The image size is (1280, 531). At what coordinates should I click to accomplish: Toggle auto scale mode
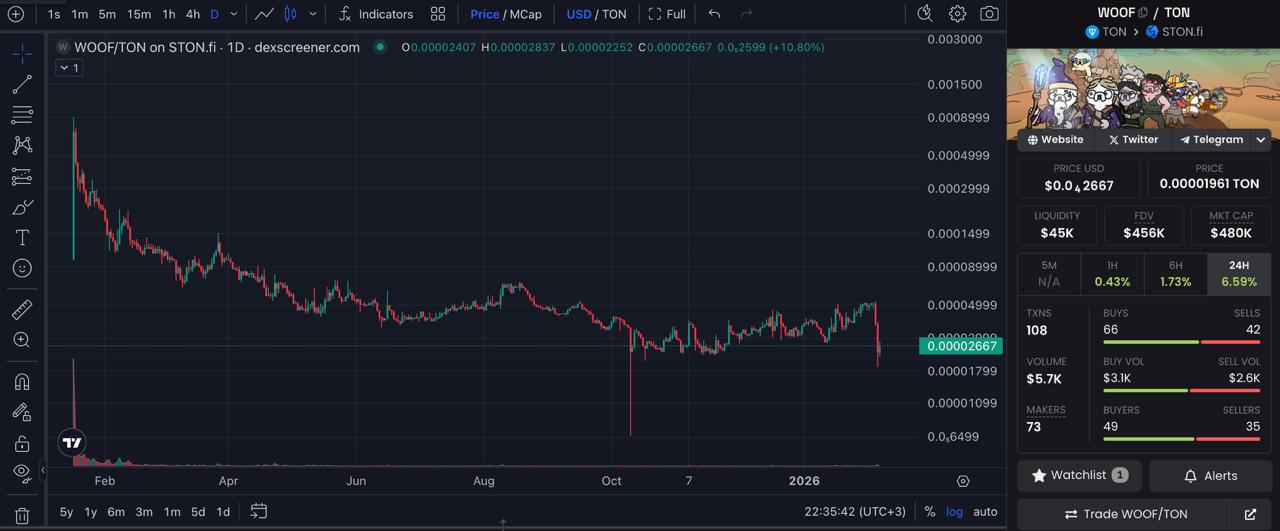(985, 511)
